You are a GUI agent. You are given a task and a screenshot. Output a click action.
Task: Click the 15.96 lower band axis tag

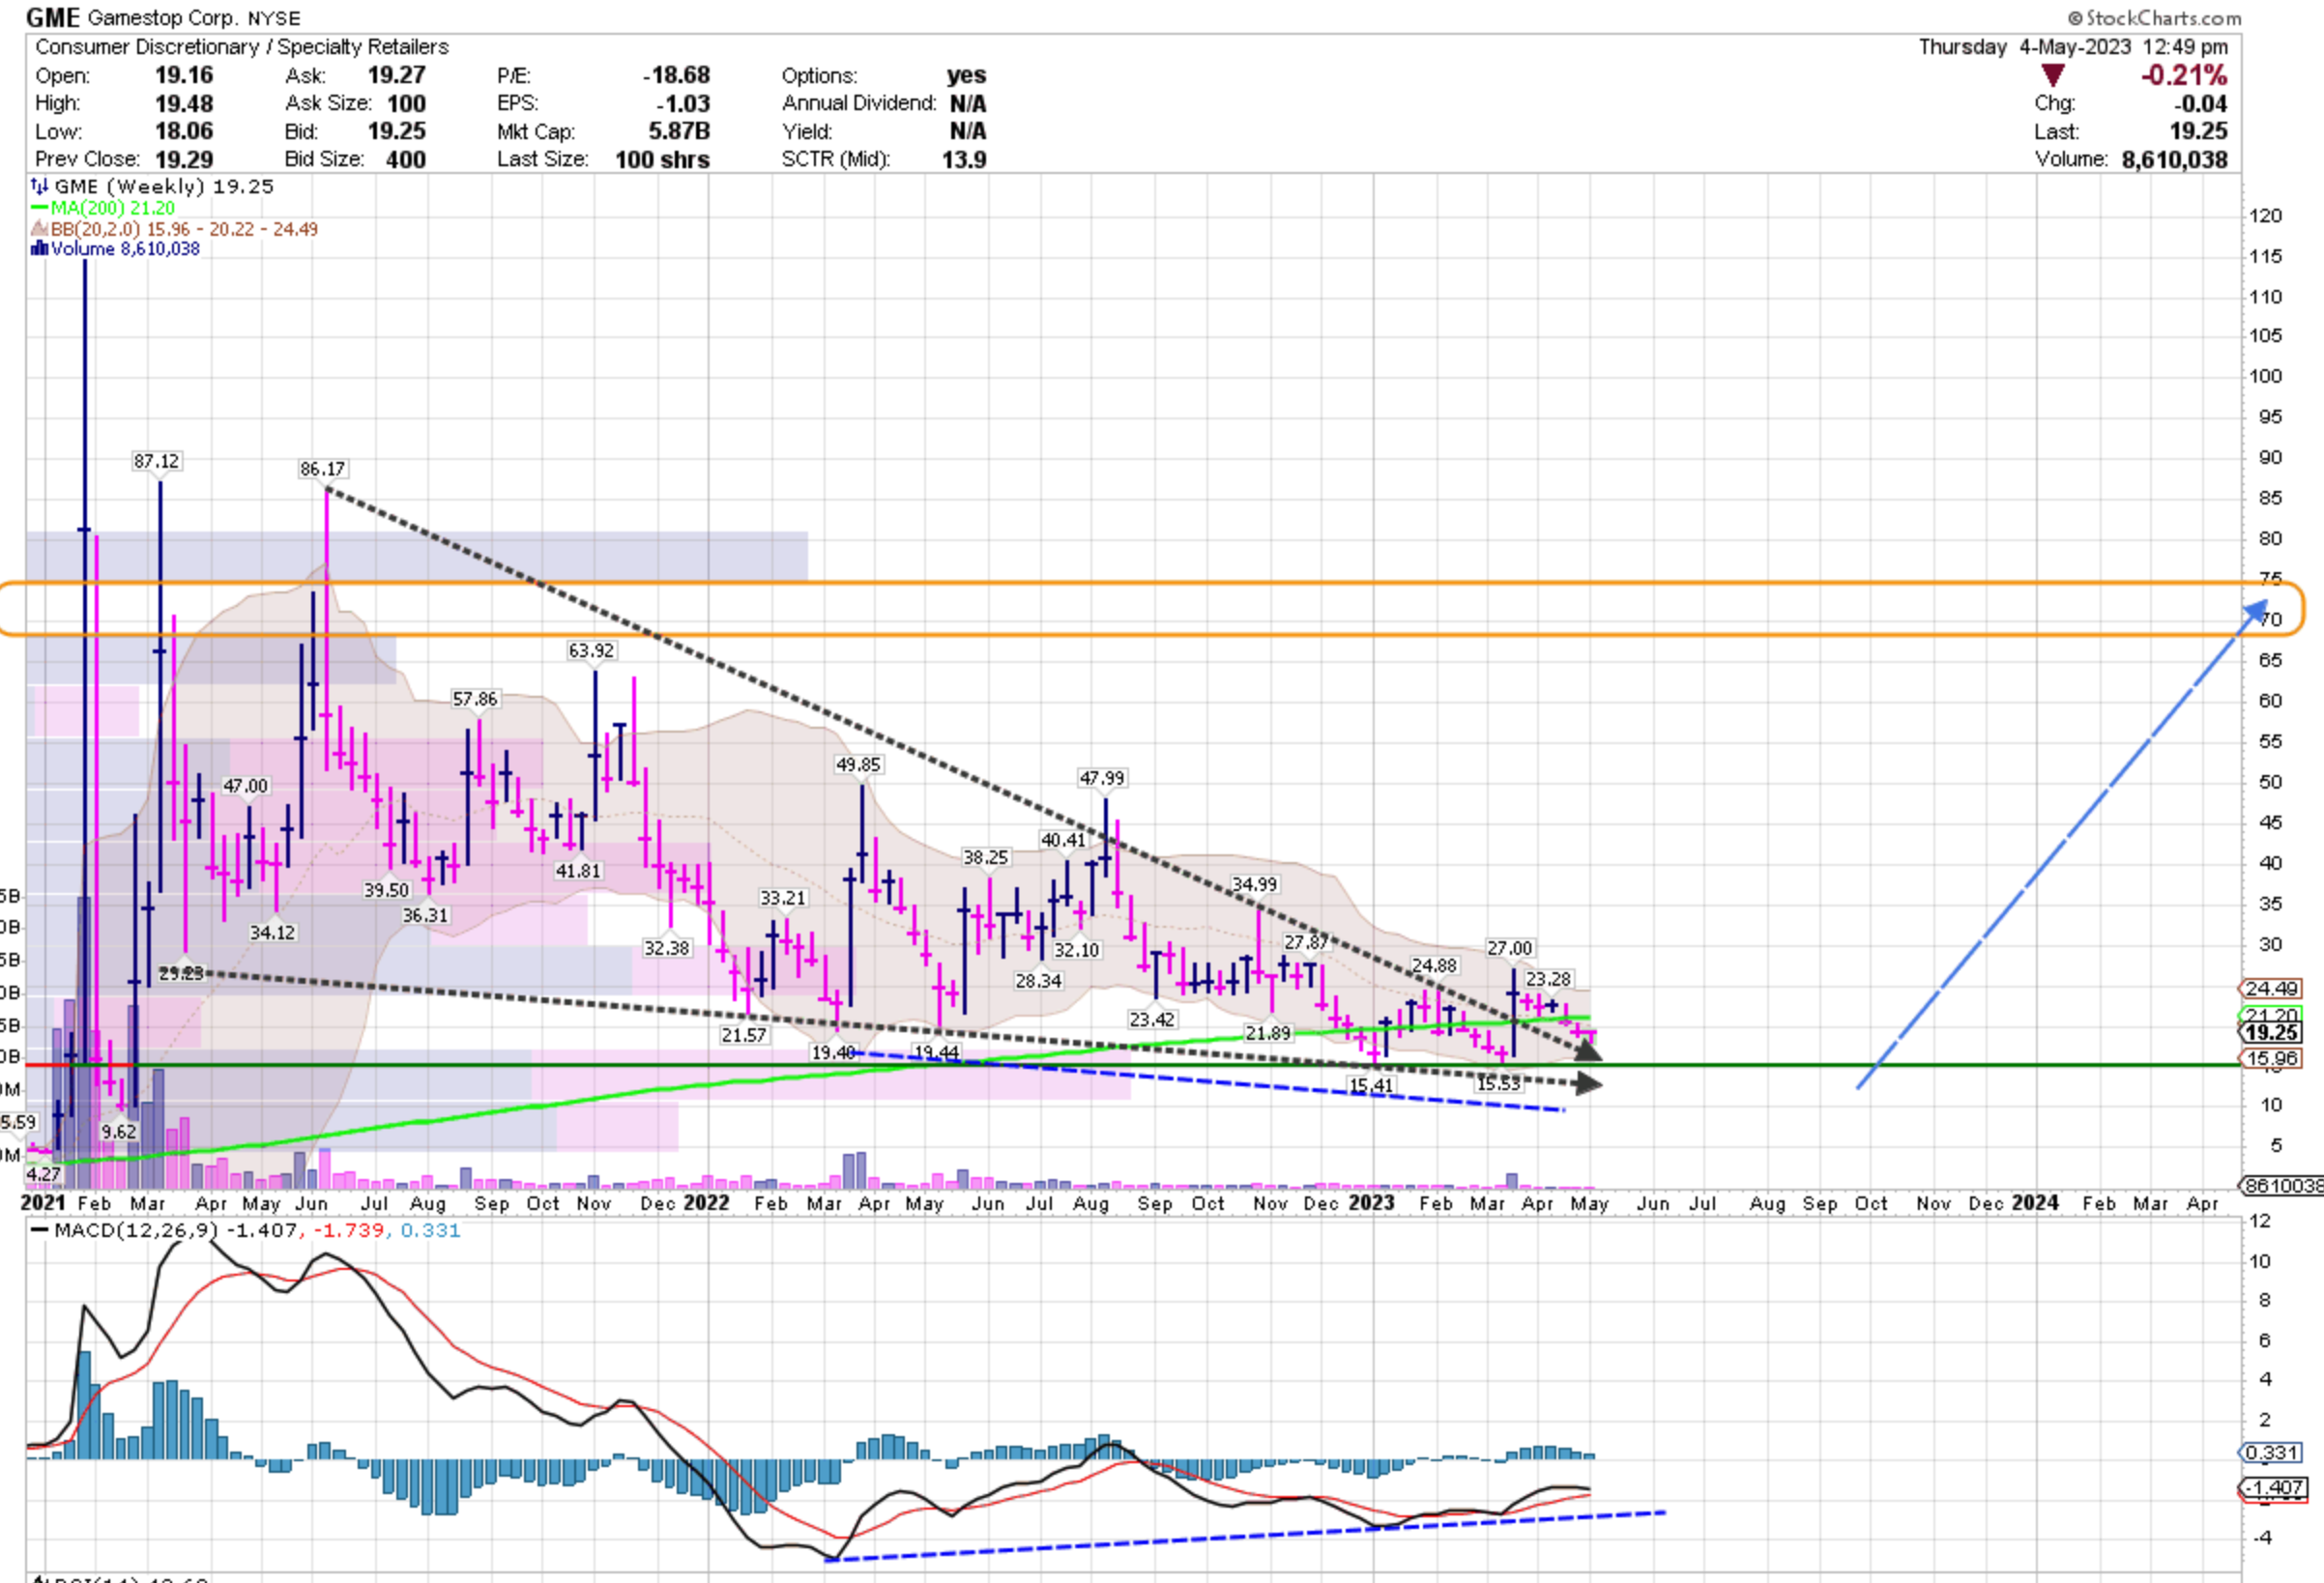2271,1058
